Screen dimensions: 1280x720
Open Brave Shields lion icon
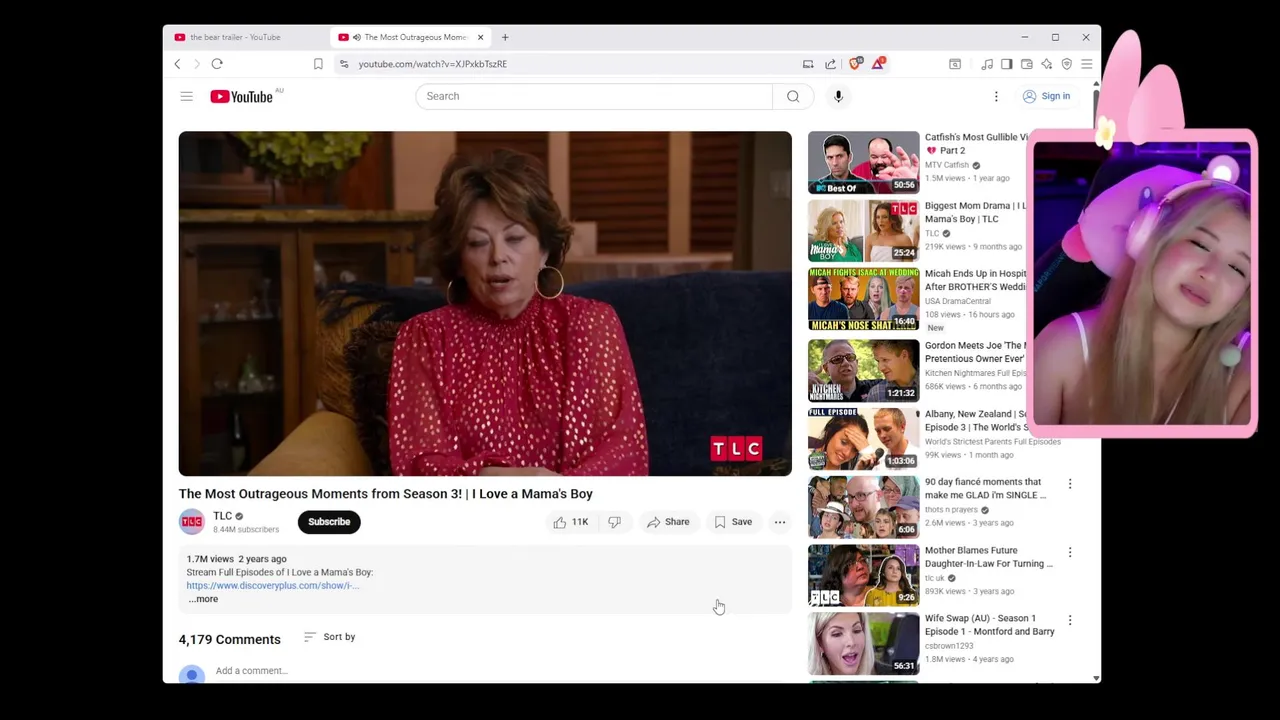[x=855, y=64]
